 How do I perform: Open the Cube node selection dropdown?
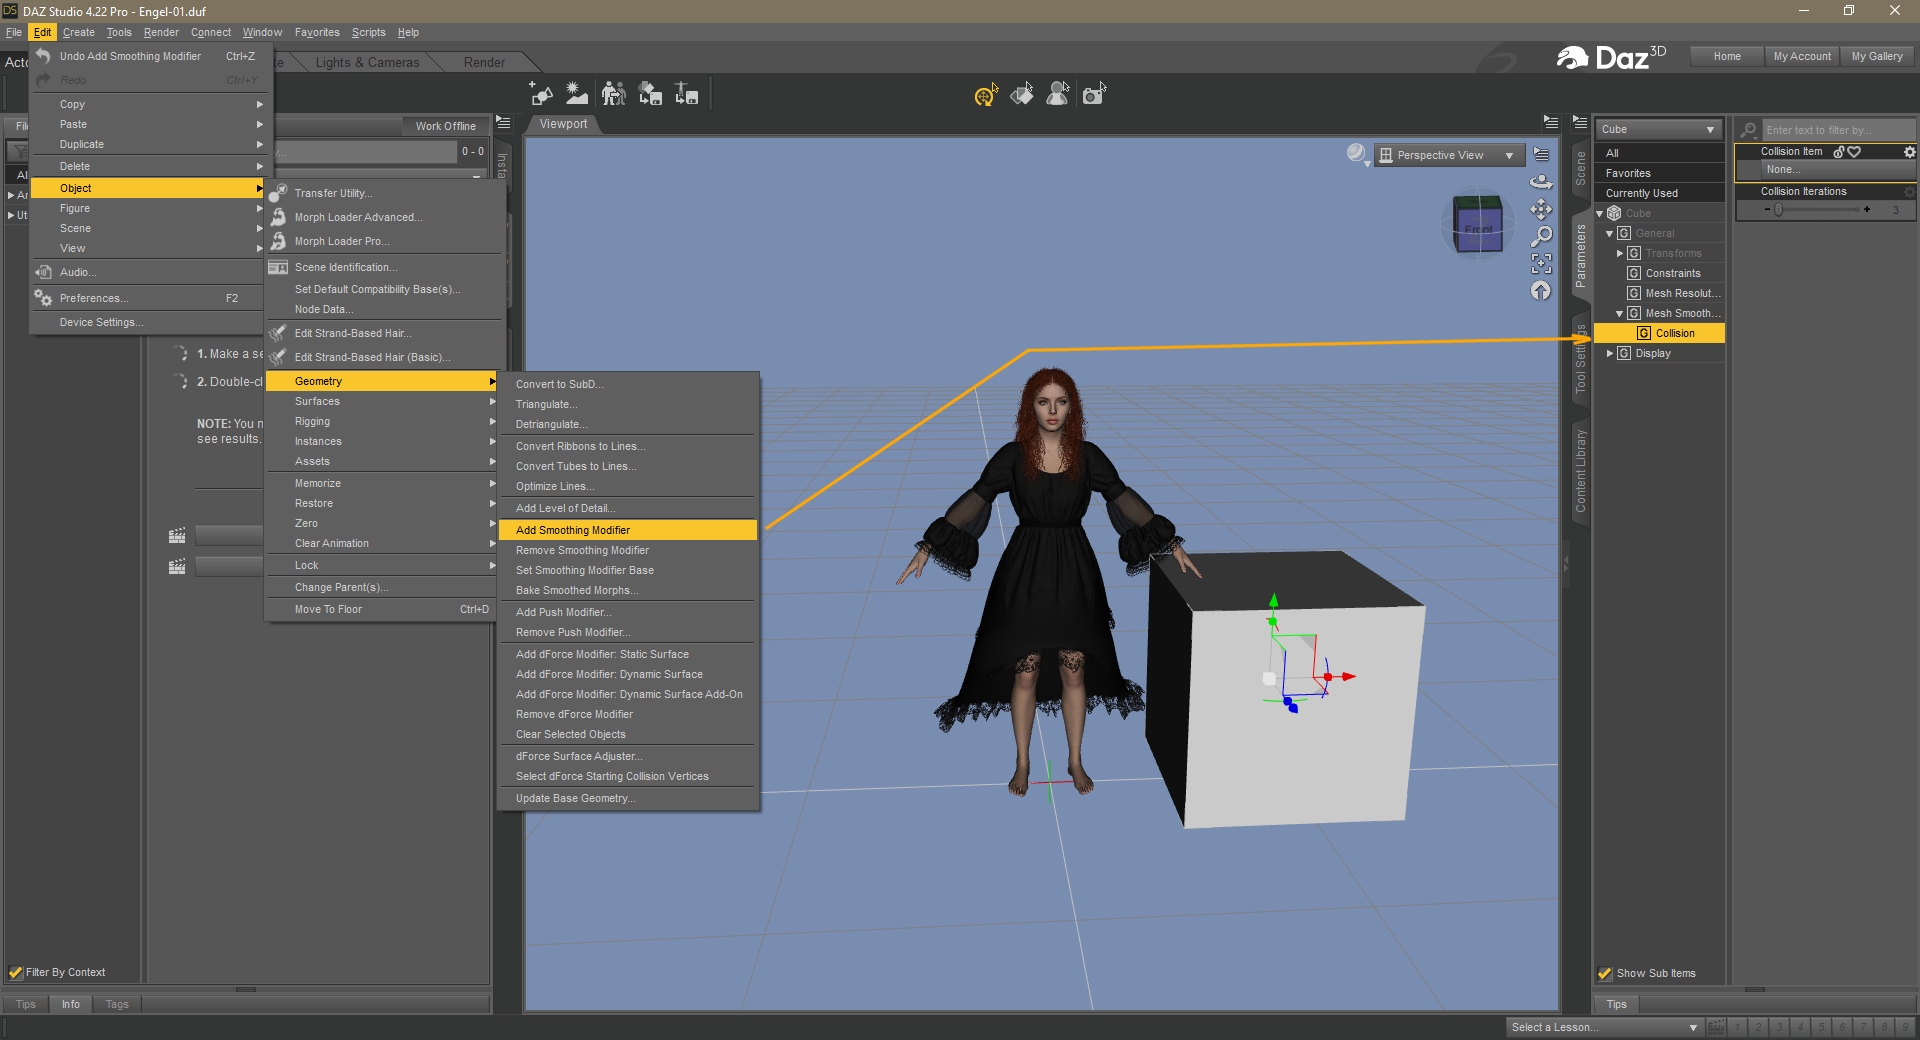1657,129
